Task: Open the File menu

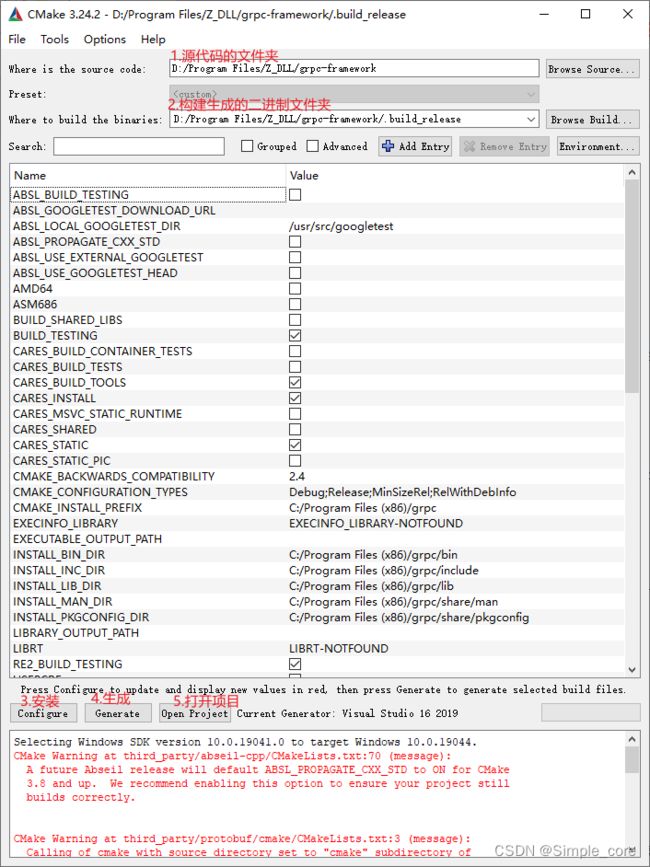Action: pyautogui.click(x=17, y=39)
